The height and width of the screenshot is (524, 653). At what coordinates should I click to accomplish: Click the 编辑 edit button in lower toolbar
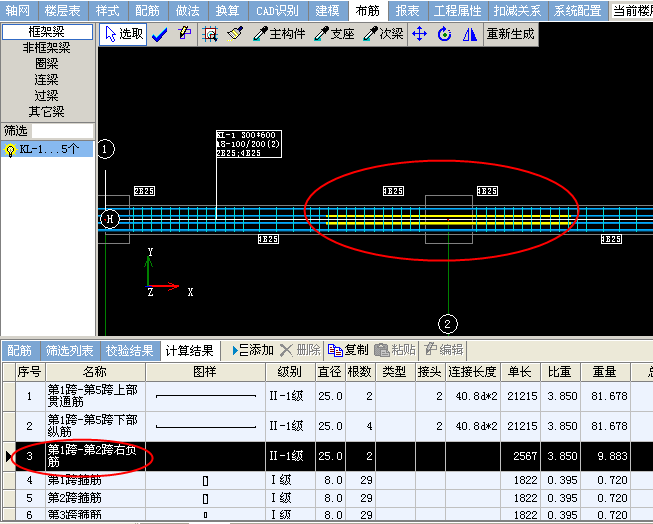click(x=444, y=350)
